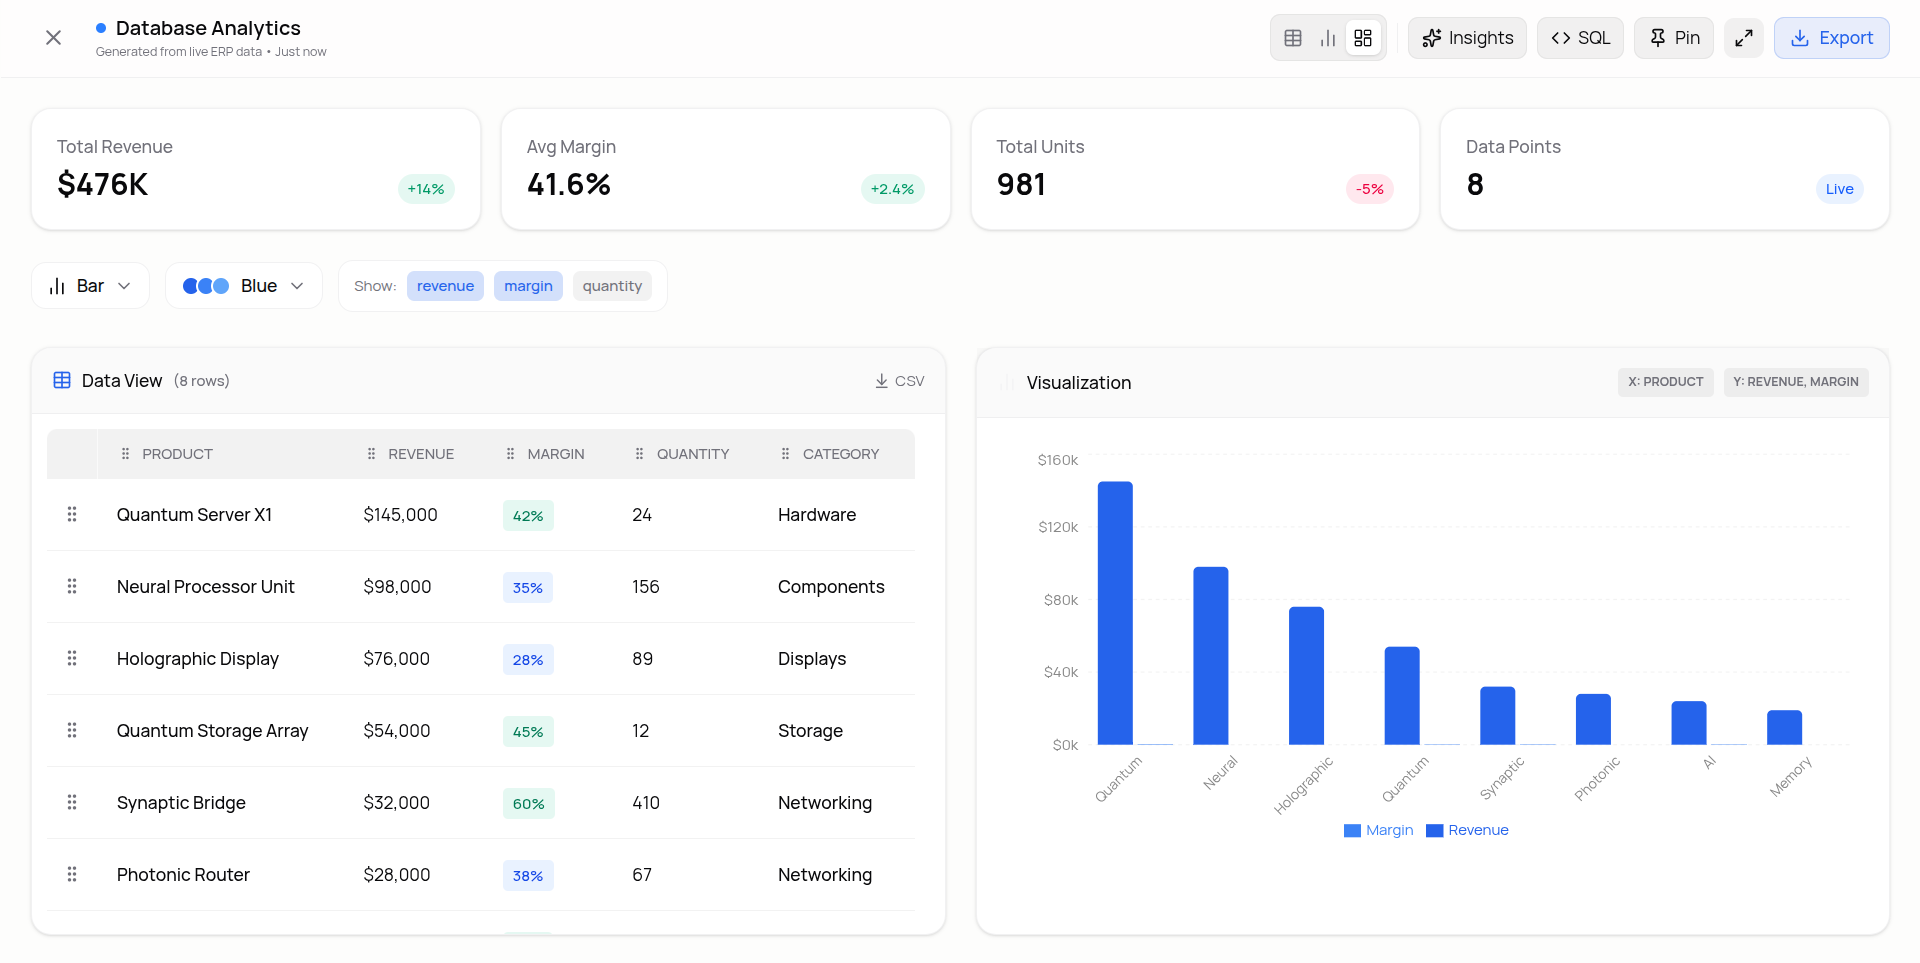
Task: Sort by CATEGORY column header
Action: [x=841, y=454]
